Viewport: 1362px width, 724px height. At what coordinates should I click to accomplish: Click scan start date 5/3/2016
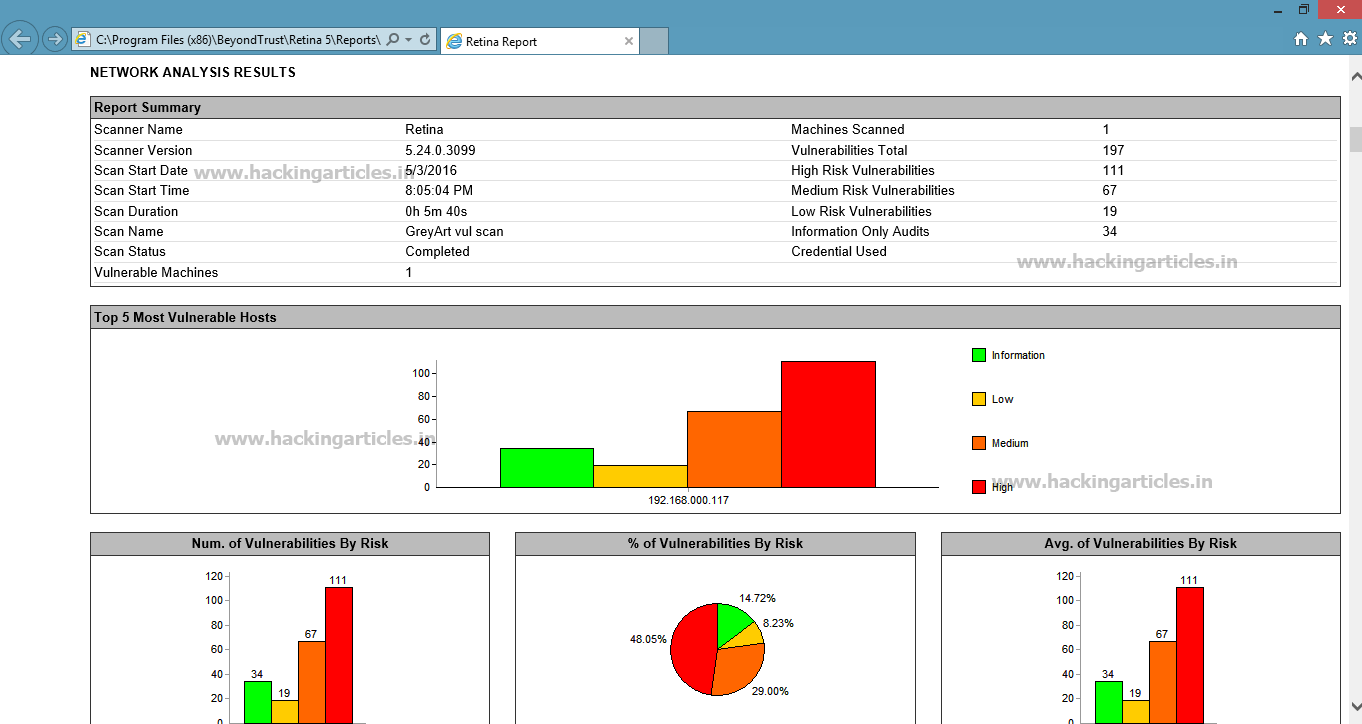[x=431, y=170]
